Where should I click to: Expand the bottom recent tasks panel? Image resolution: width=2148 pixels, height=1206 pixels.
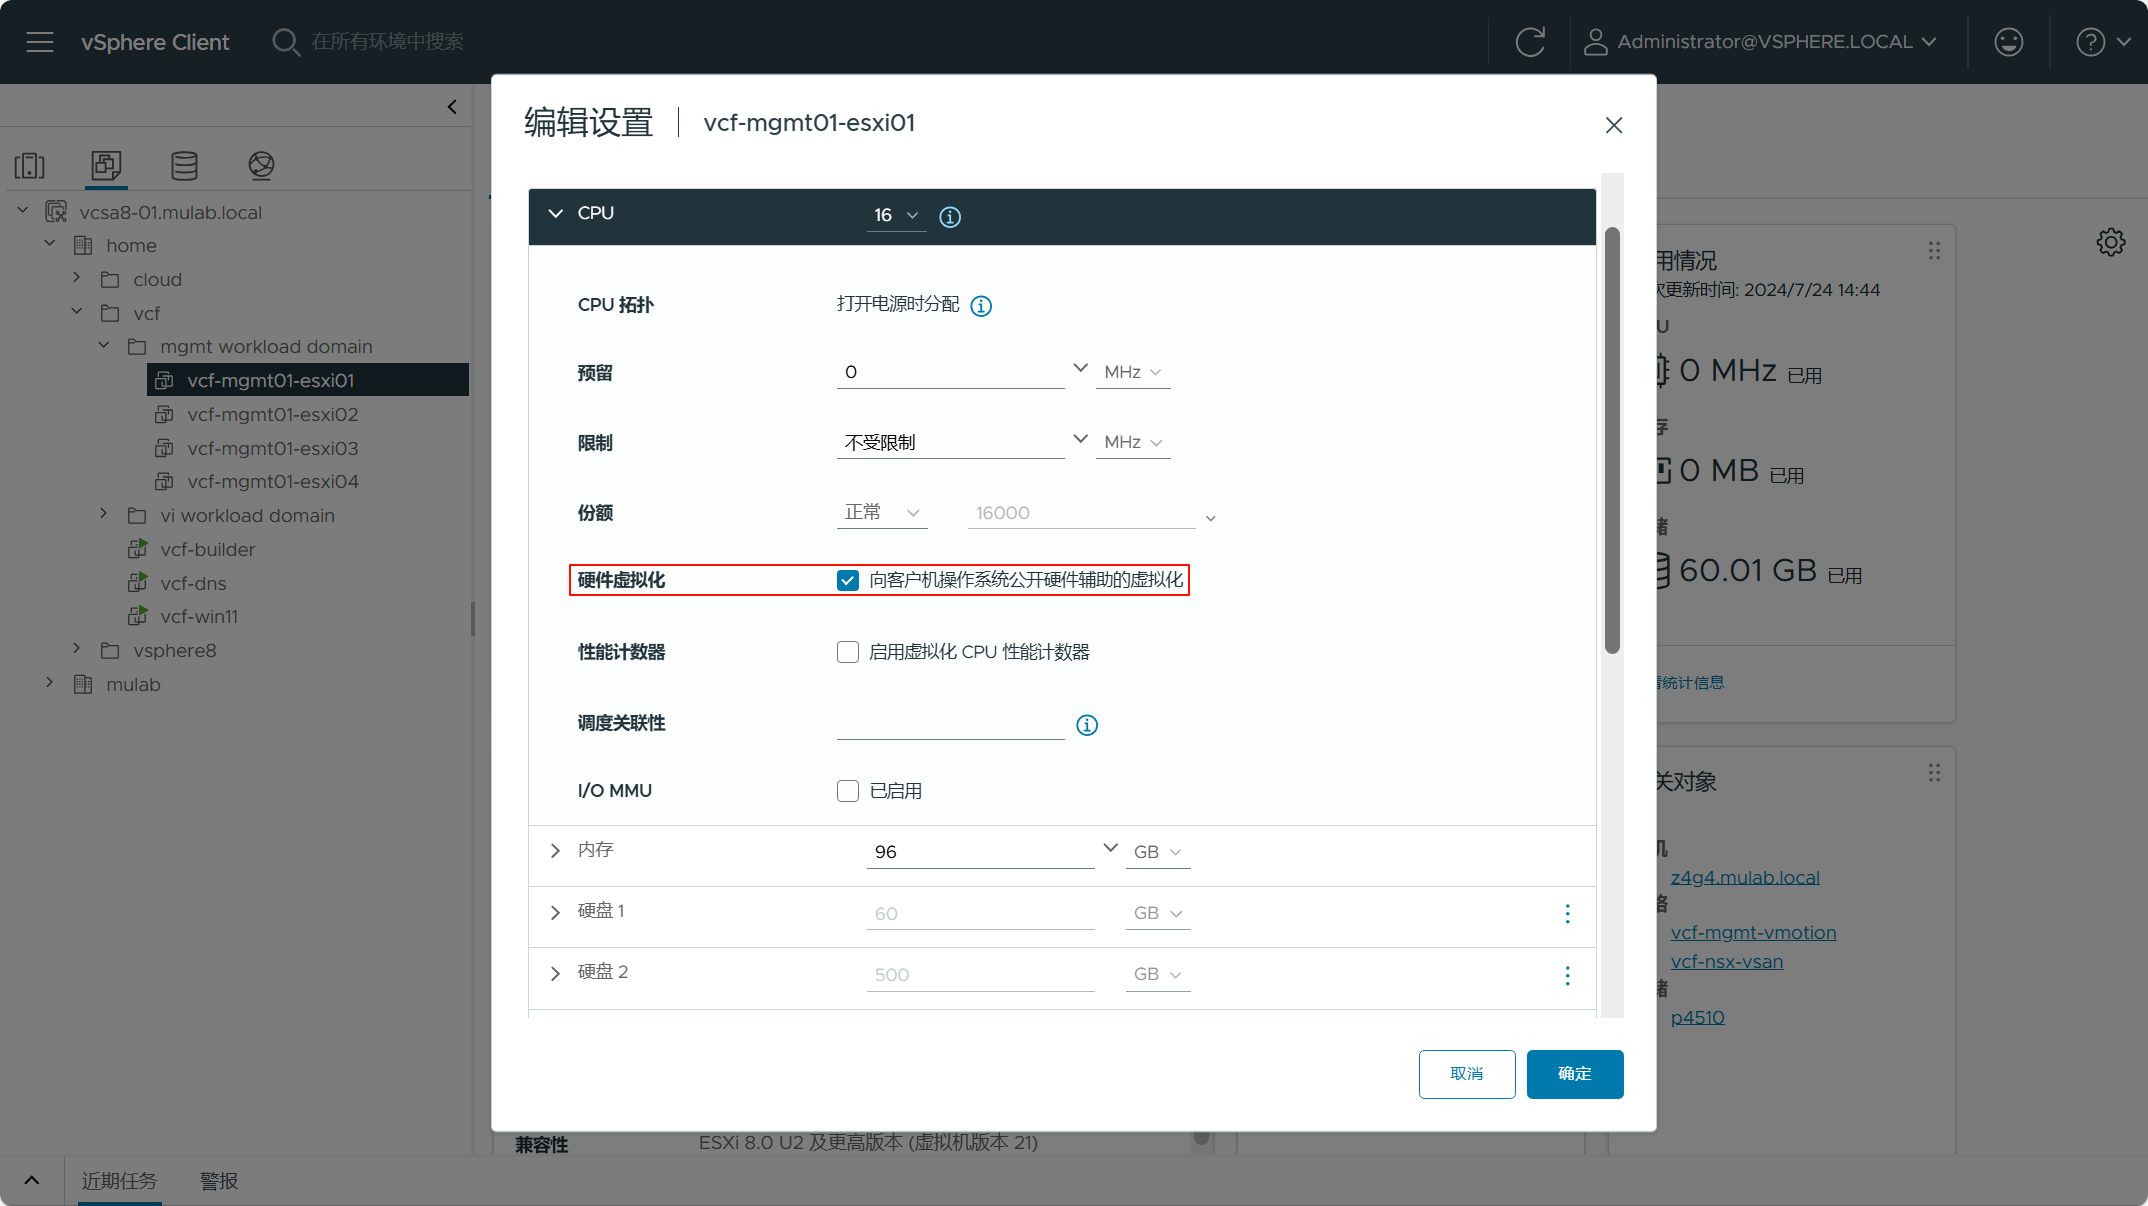[x=32, y=1181]
